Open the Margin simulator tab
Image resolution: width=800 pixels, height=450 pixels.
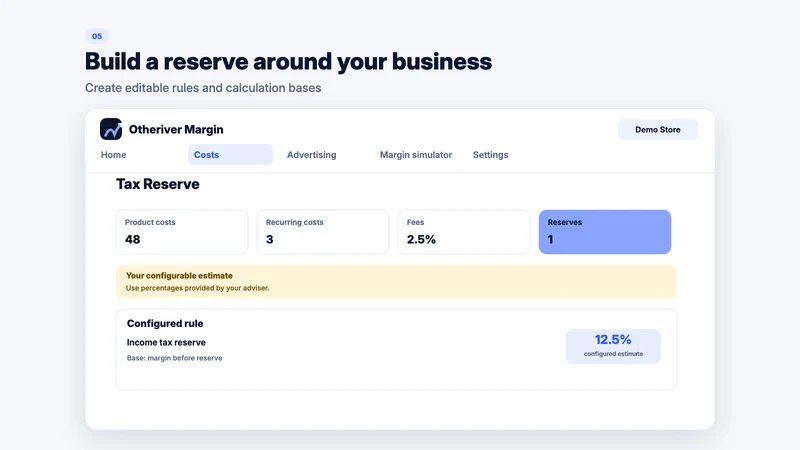(x=415, y=155)
